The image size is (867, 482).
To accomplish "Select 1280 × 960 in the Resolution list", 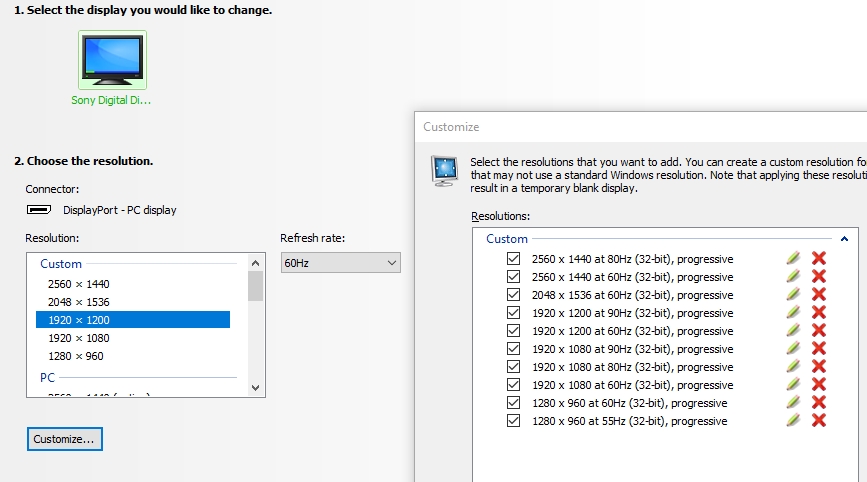I will point(75,356).
